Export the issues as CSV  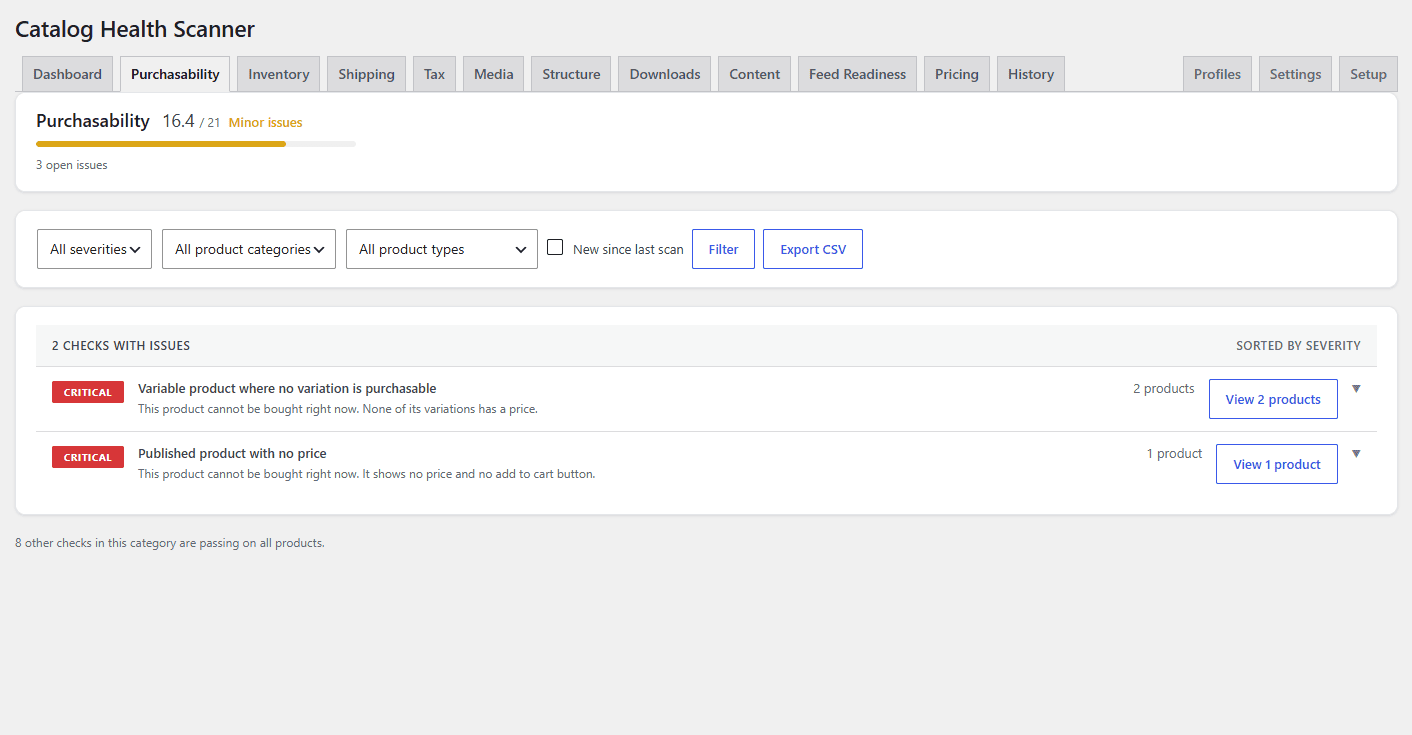(813, 249)
